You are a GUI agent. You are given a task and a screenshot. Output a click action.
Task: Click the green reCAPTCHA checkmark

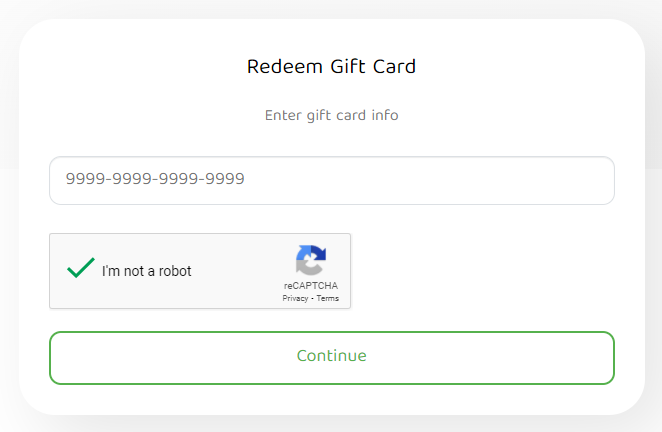[80, 269]
